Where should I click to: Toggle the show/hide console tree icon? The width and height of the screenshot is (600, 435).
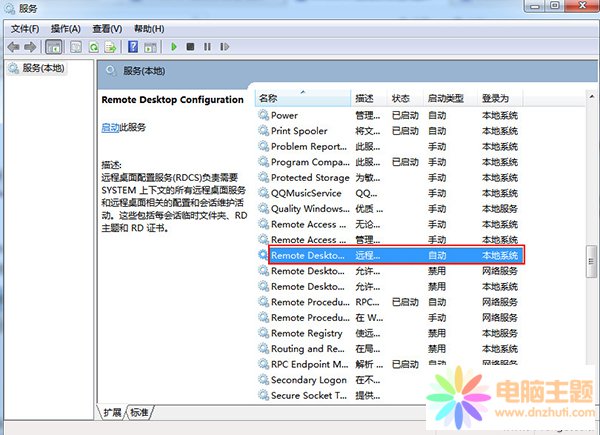(x=54, y=47)
